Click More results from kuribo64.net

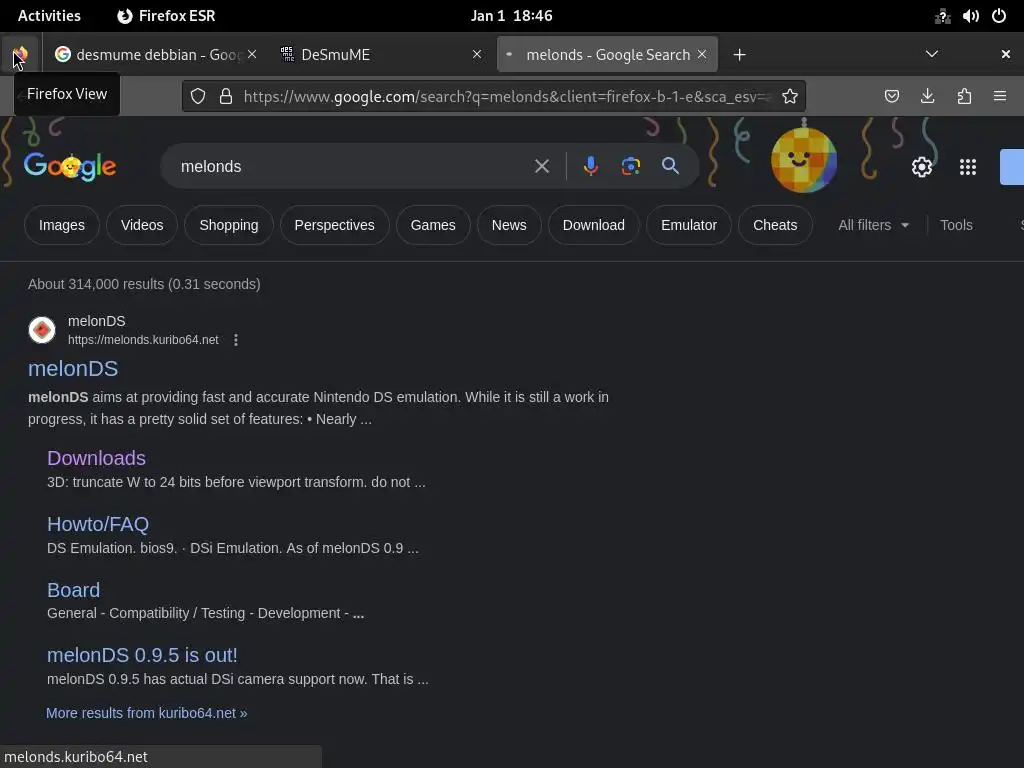pyautogui.click(x=147, y=713)
